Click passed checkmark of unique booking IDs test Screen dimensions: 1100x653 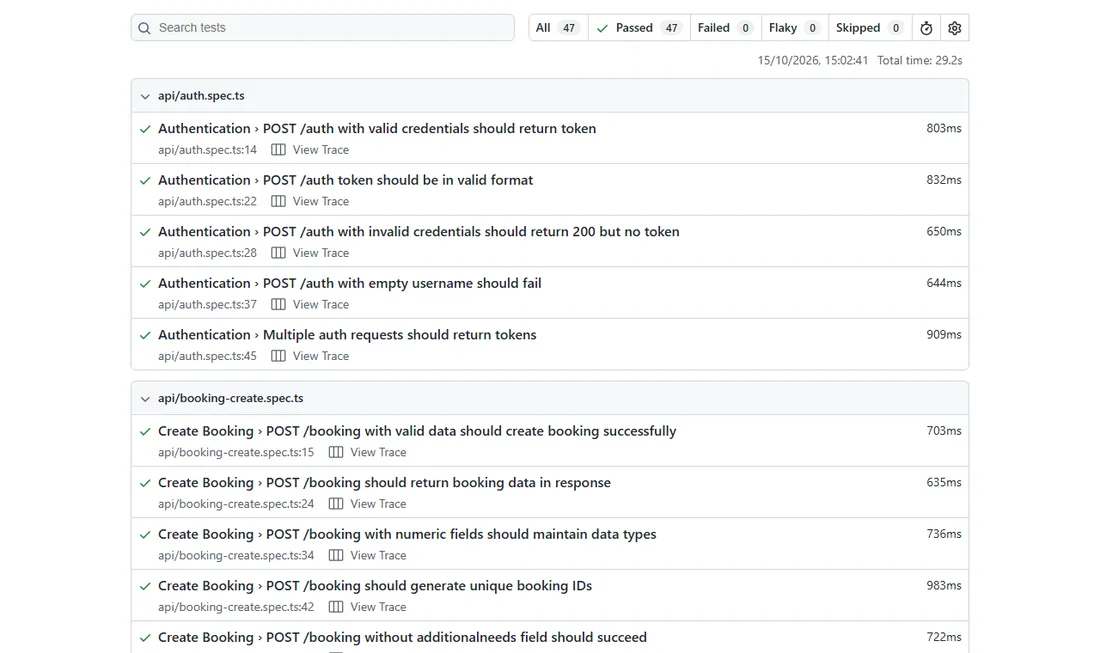pyautogui.click(x=145, y=586)
